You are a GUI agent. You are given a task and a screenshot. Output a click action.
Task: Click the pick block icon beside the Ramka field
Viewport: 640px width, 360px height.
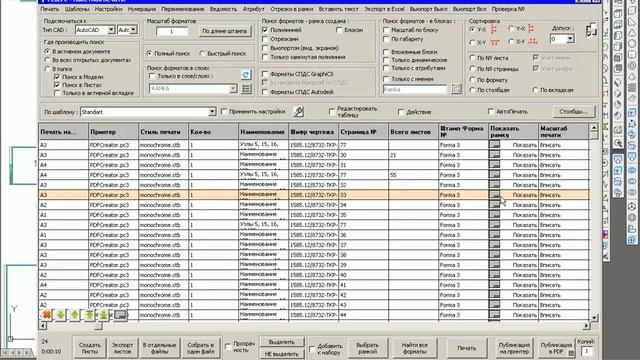(456, 89)
